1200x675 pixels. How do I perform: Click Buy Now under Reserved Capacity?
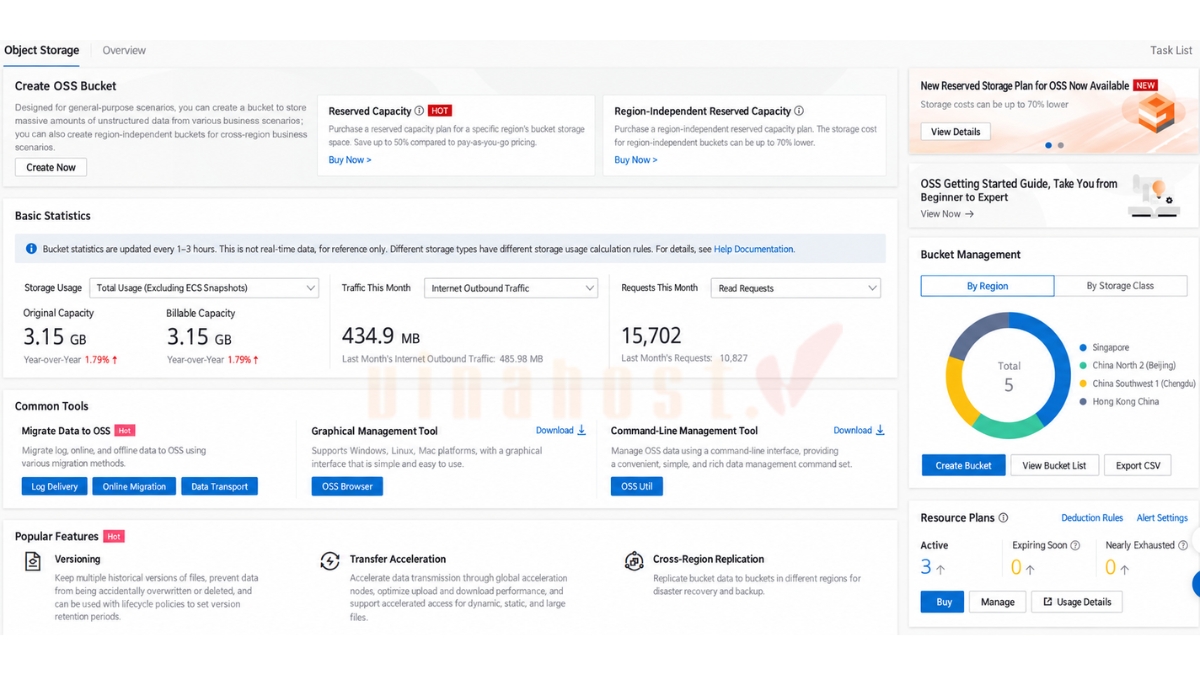coord(350,160)
